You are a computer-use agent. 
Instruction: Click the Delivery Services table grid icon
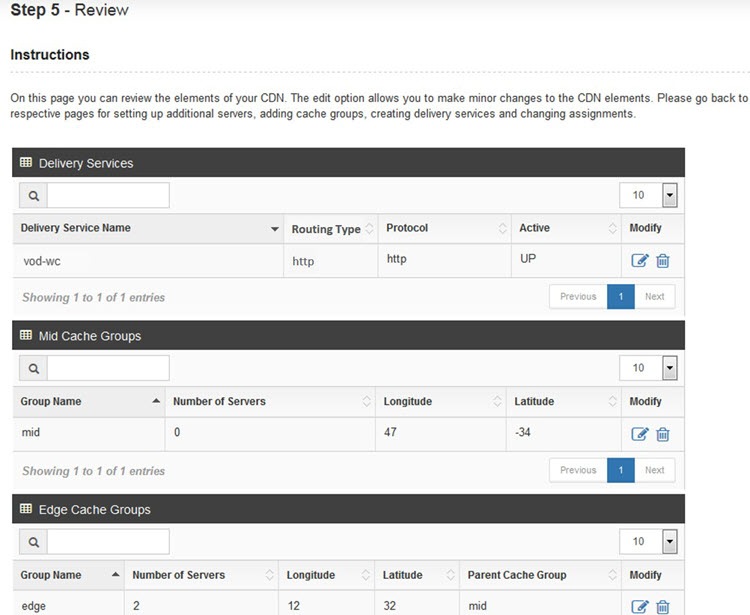pyautogui.click(x=26, y=163)
